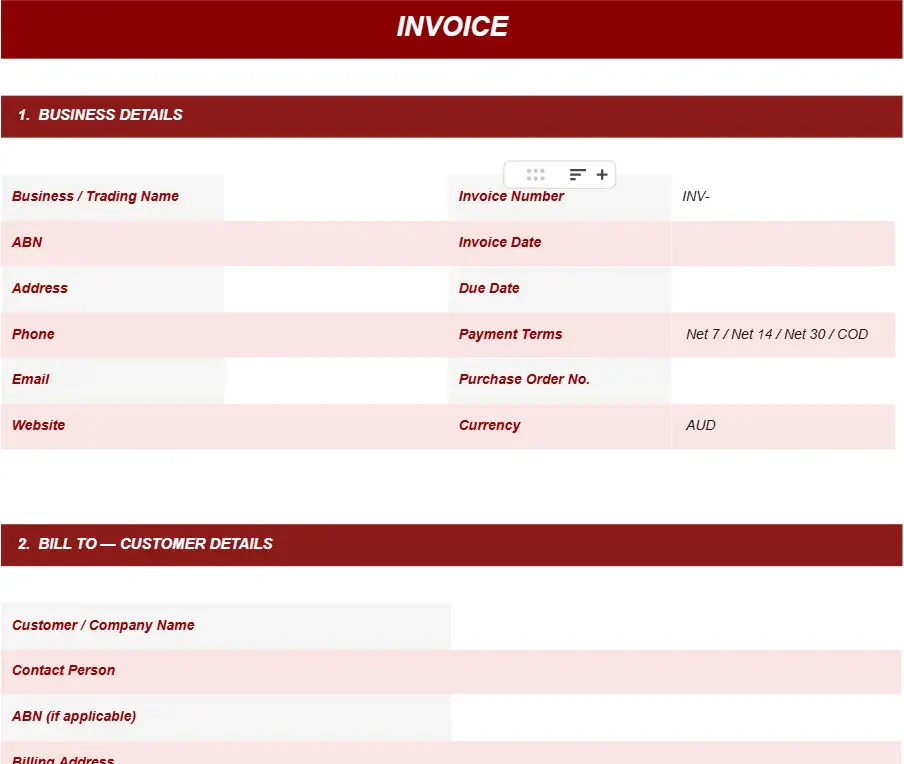
Task: Click the ABN label in business details
Action: pyautogui.click(x=27, y=242)
